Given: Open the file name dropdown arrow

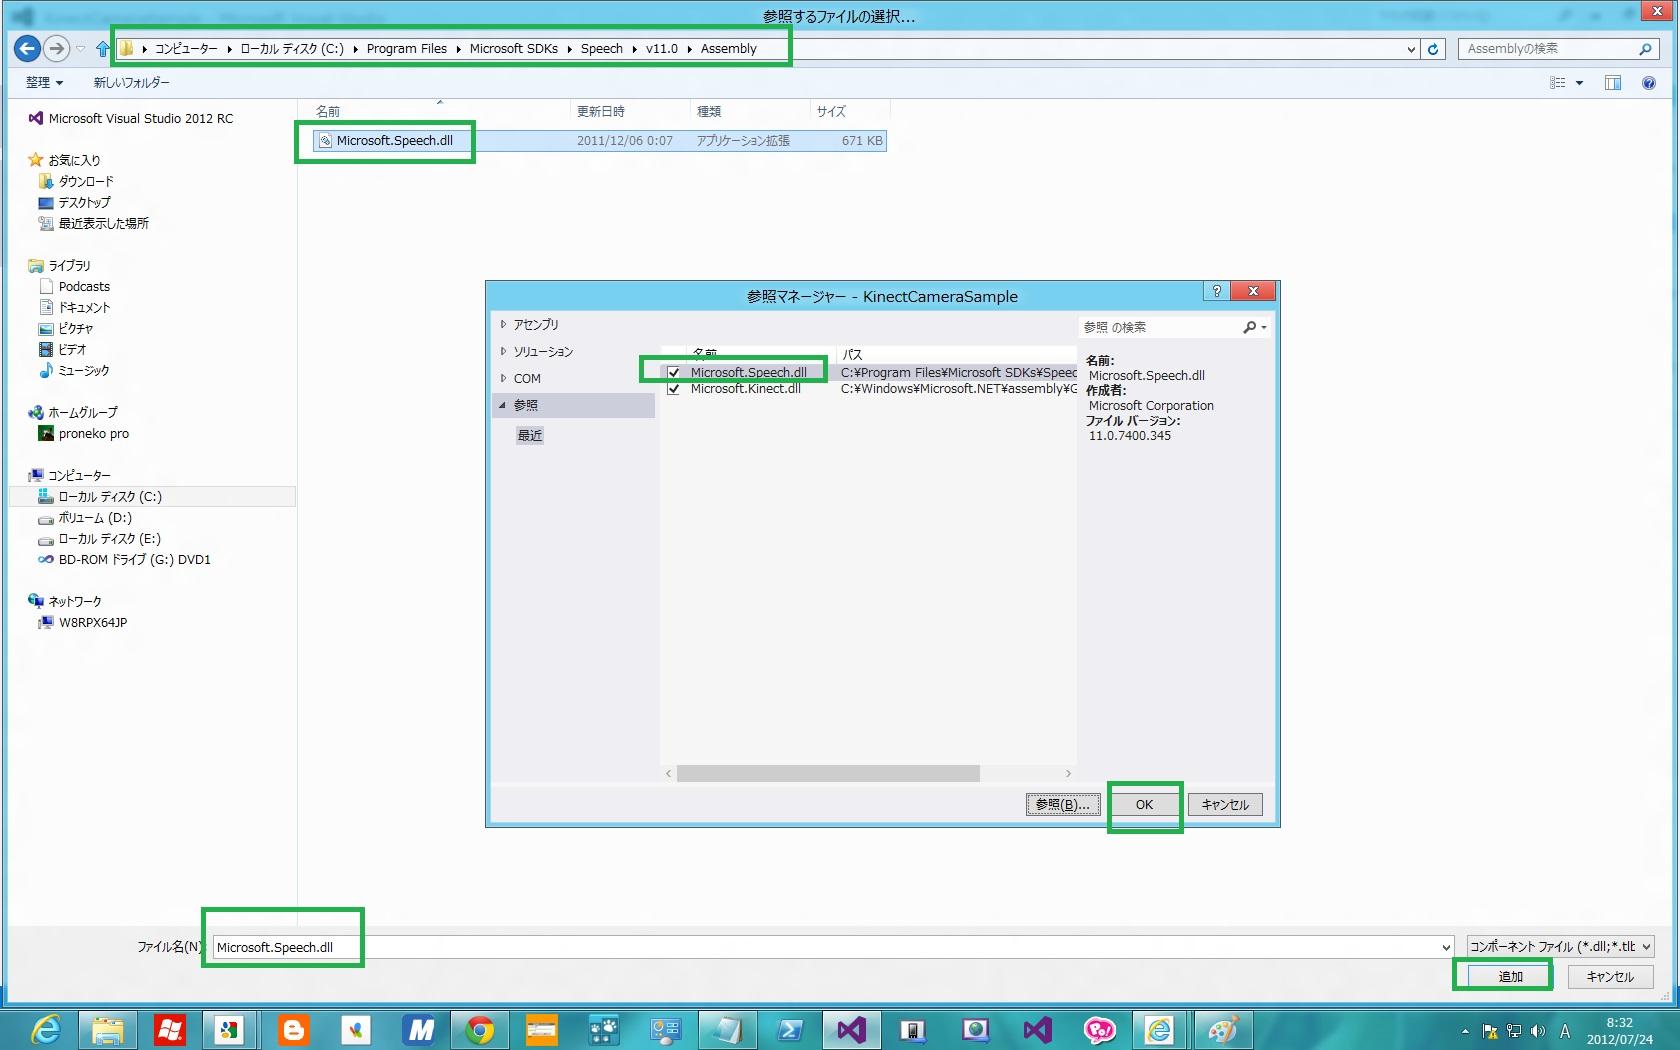Looking at the screenshot, I should 1446,947.
